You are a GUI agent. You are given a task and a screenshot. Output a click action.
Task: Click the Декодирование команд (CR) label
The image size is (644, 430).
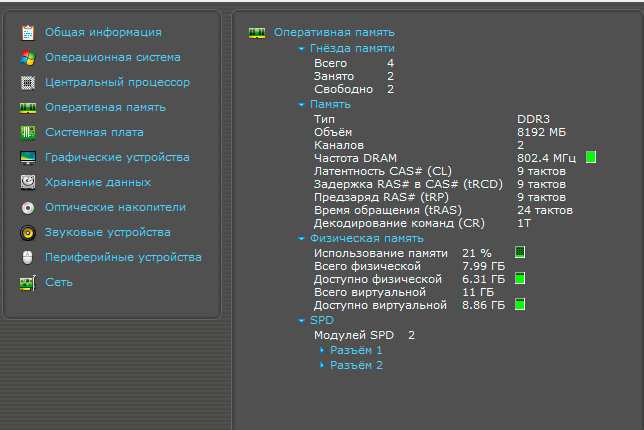[399, 223]
